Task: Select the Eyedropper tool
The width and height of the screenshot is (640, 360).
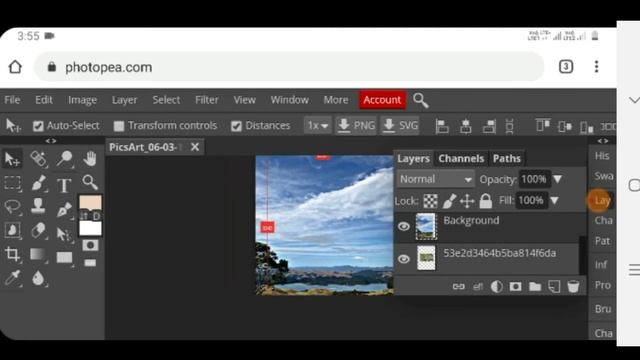Action: [12, 278]
